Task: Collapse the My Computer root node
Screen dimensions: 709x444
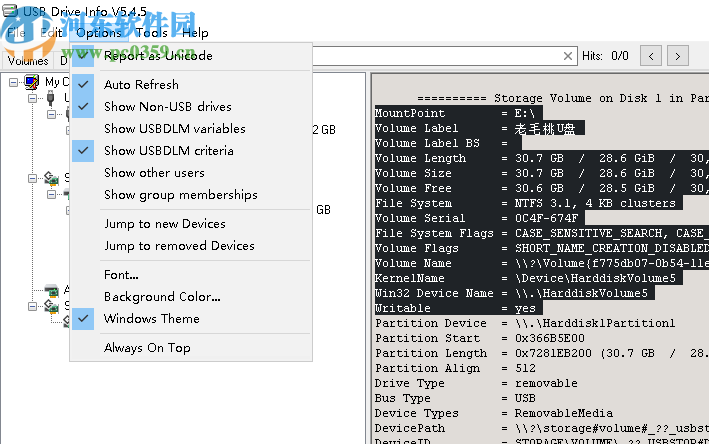Action: [x=14, y=82]
